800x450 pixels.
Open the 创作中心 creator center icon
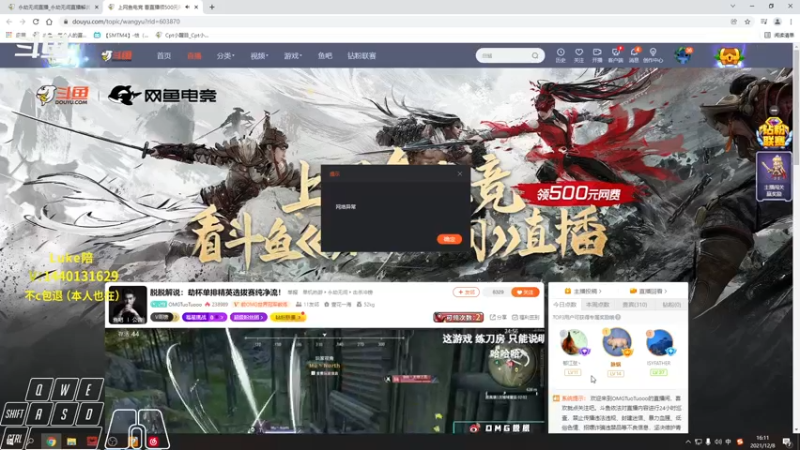click(x=653, y=55)
